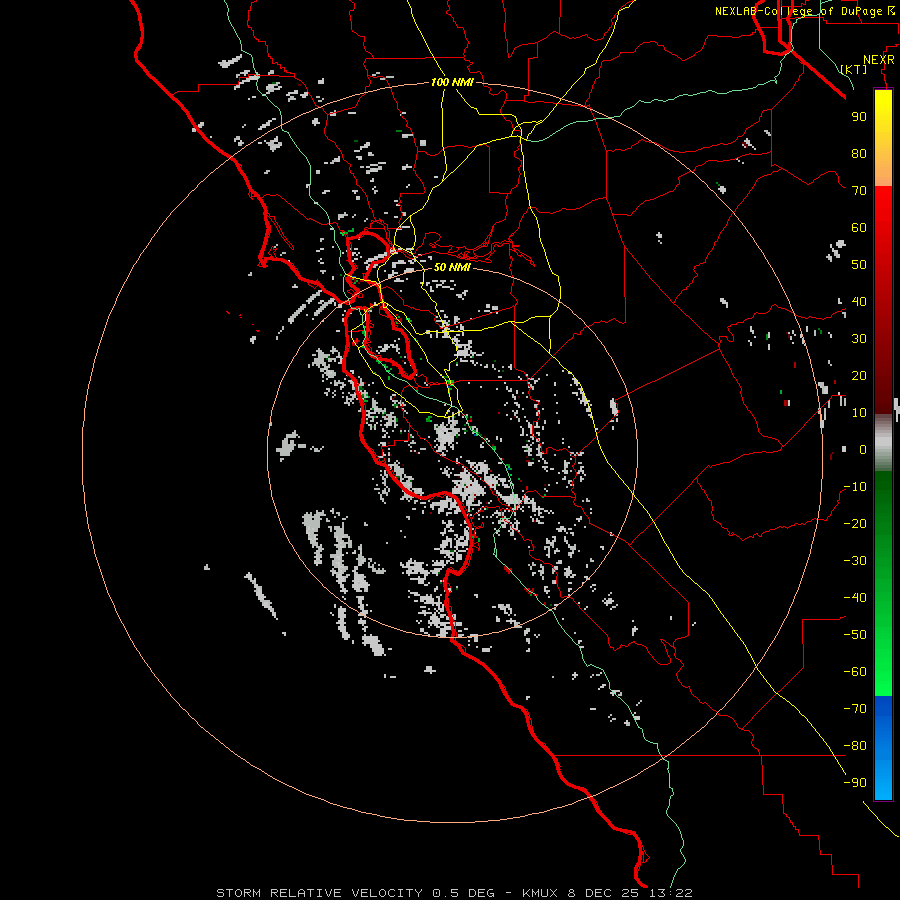Click the -70 scale label
This screenshot has width=900, height=900.
click(x=855, y=709)
